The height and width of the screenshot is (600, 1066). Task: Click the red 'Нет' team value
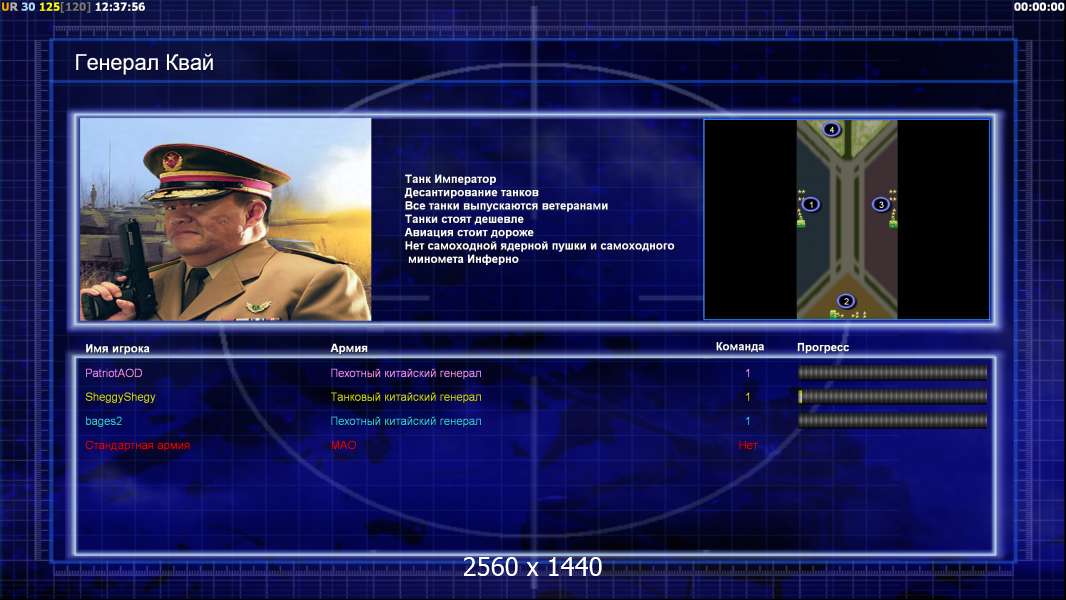tap(748, 445)
